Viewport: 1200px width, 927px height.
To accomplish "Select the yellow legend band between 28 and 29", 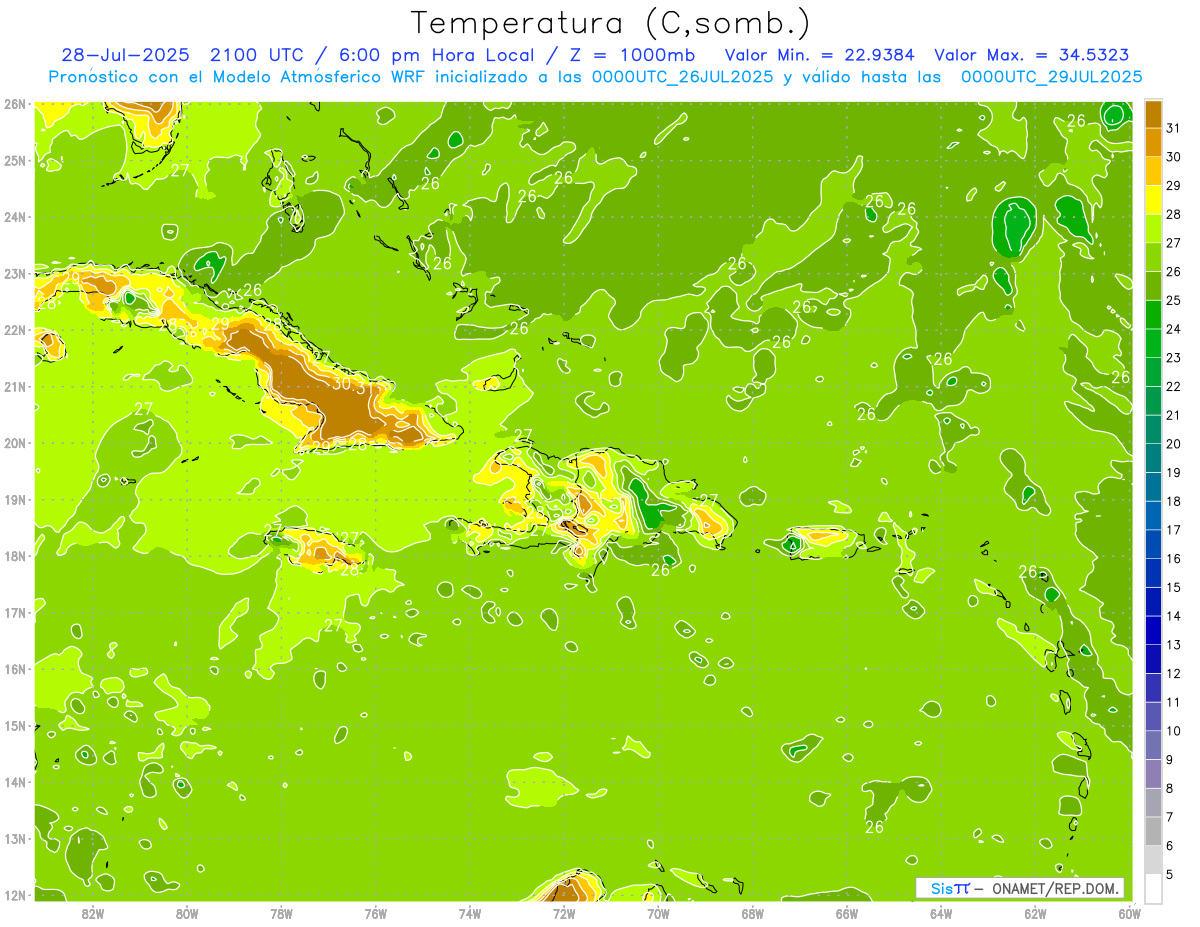I will (x=1153, y=200).
